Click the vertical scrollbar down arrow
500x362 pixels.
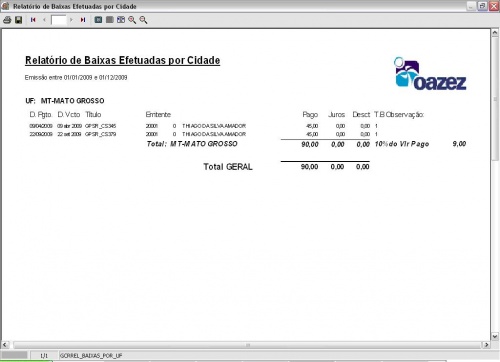tap(495, 336)
